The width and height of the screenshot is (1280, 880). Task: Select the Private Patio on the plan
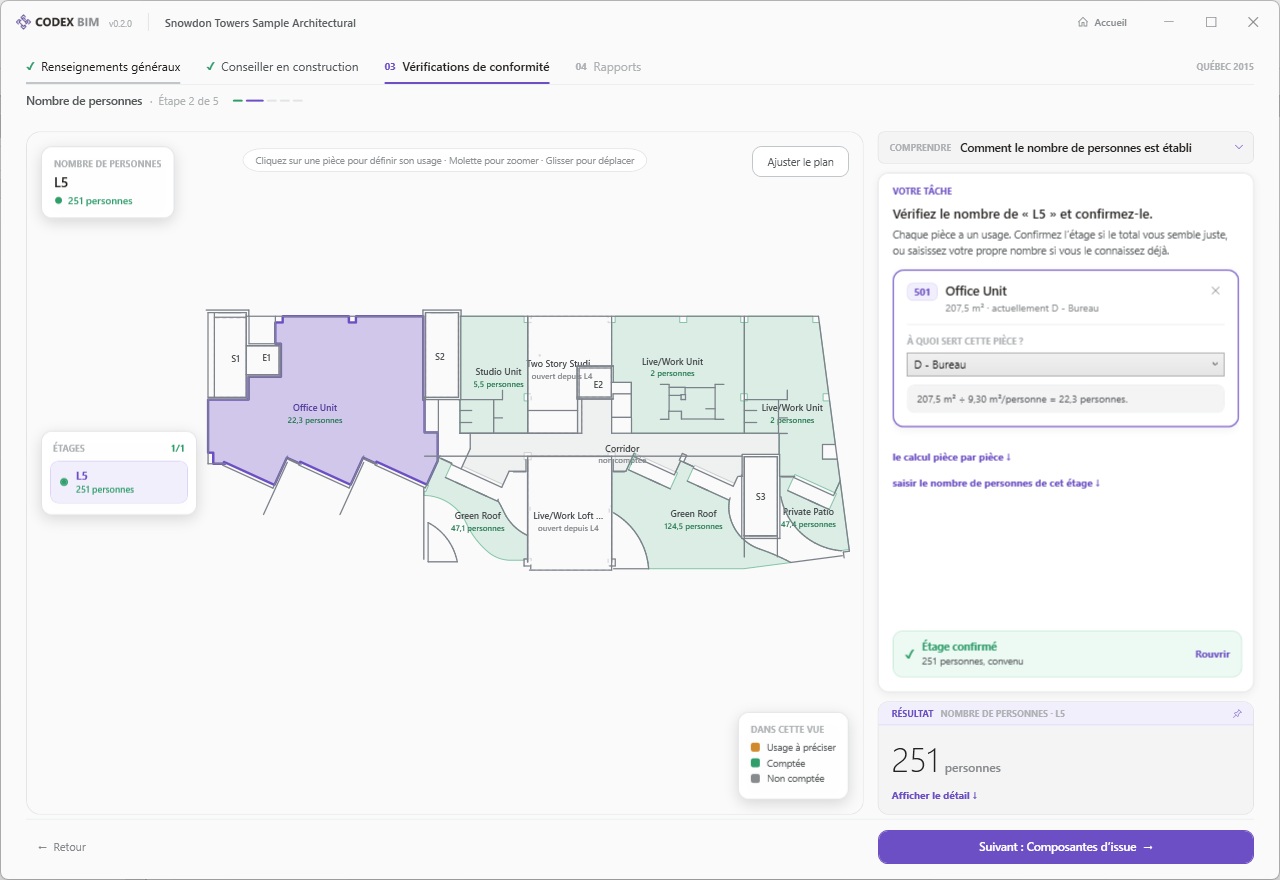point(808,517)
